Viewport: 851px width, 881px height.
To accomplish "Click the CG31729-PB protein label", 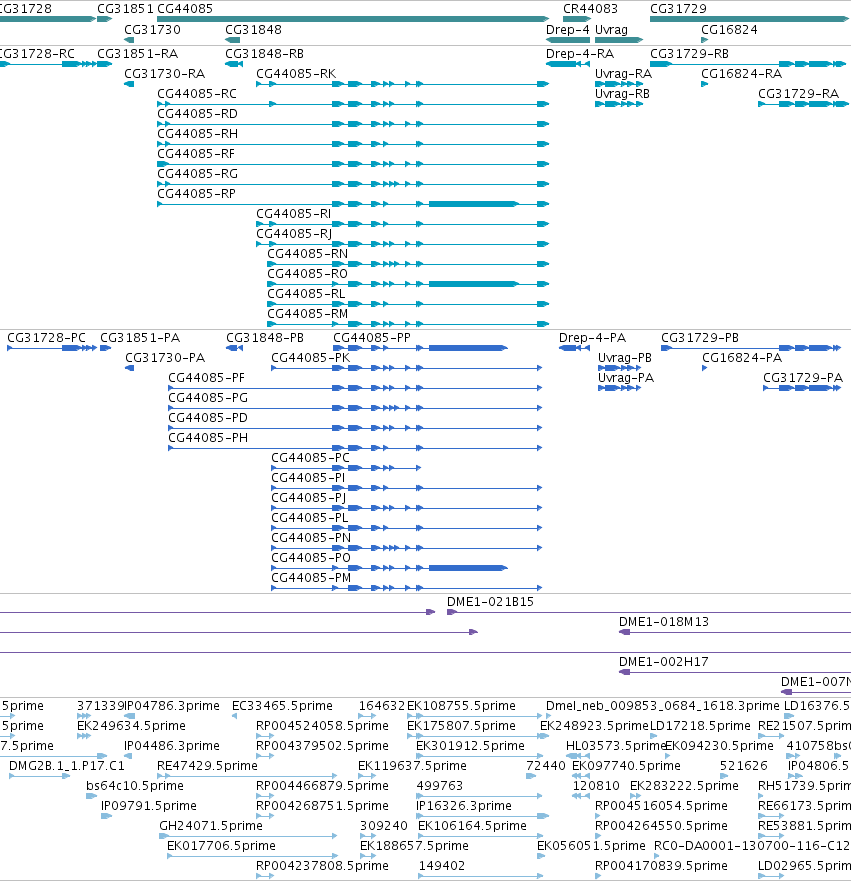I will tap(700, 338).
